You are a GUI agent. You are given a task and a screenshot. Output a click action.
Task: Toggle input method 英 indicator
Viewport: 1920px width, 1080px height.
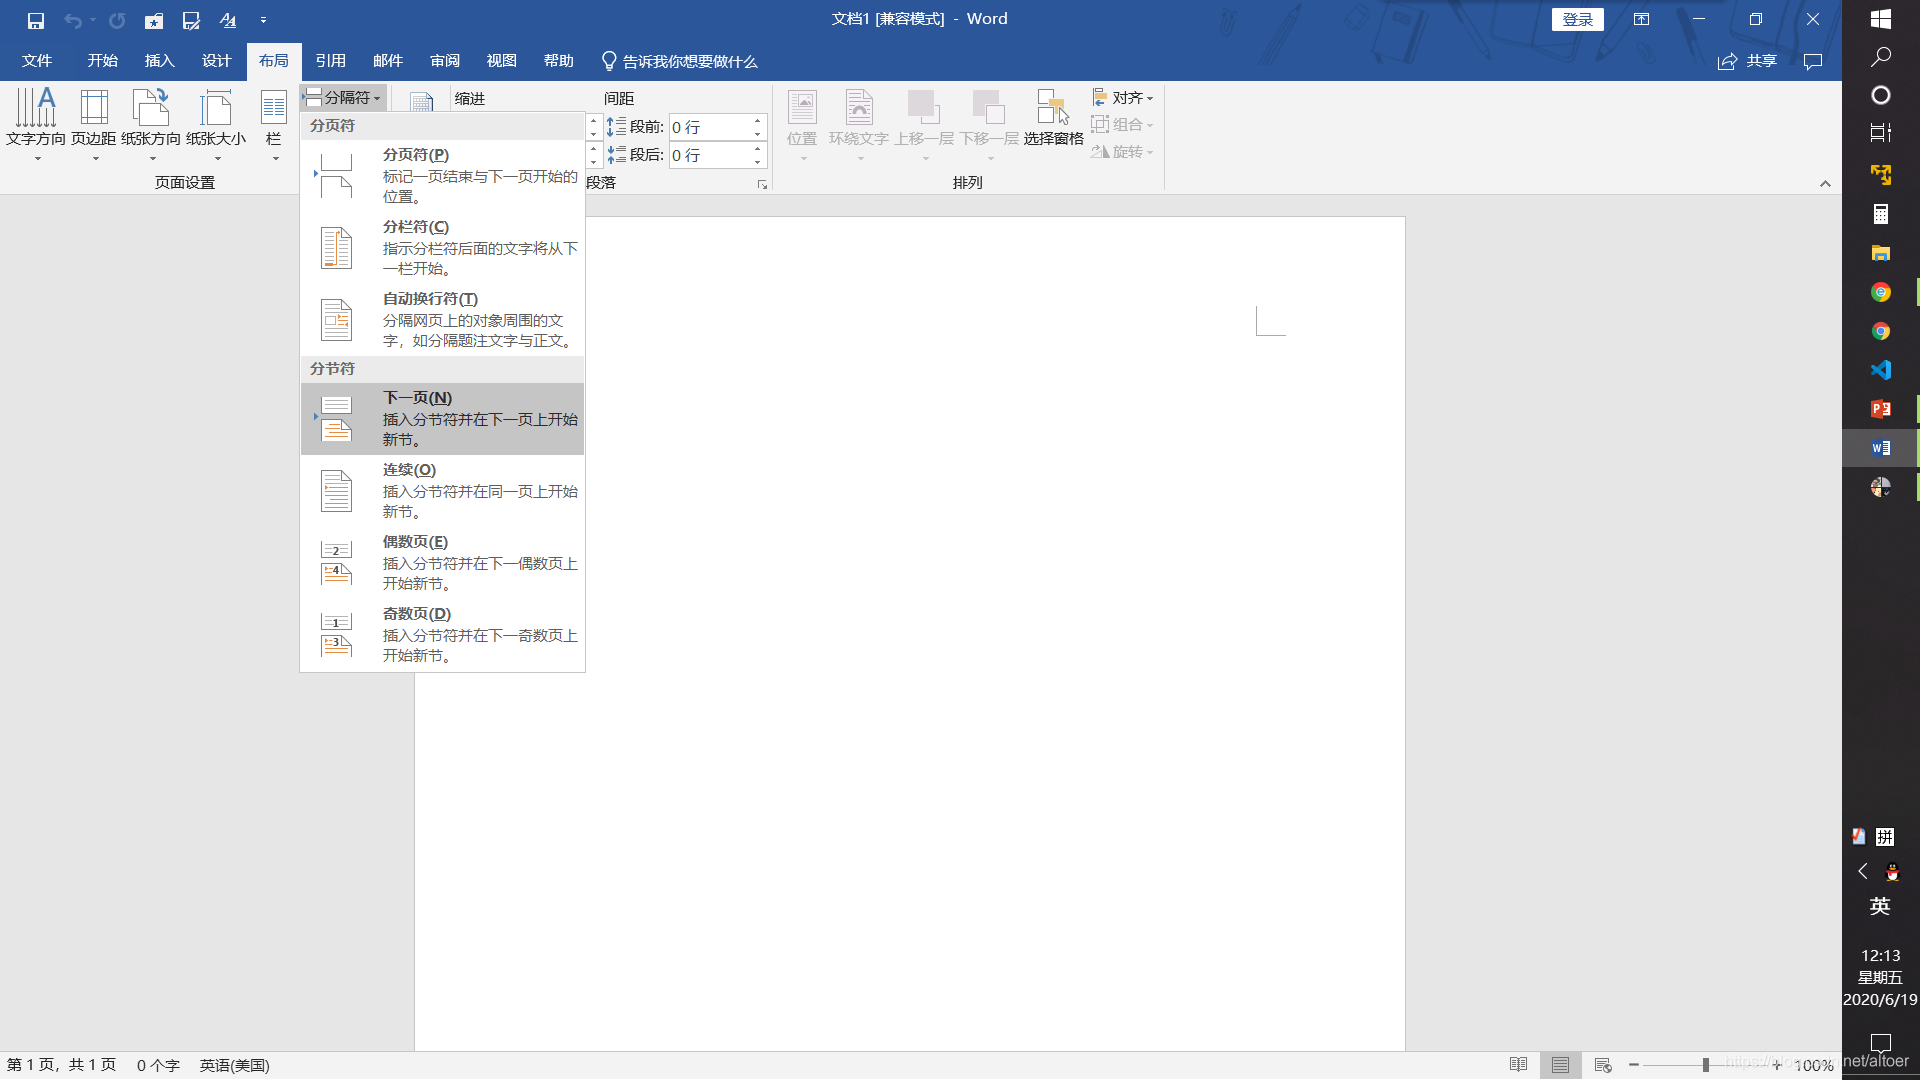1880,906
